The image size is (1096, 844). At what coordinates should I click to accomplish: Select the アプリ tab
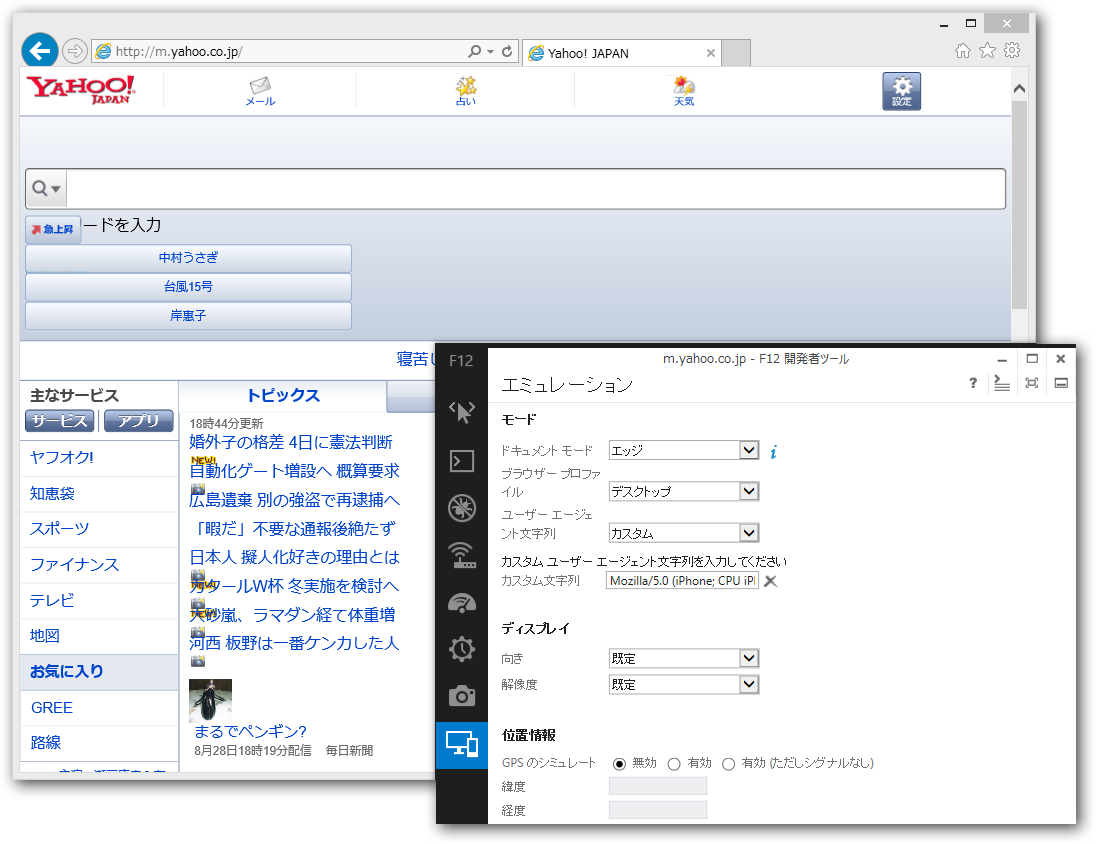[138, 421]
